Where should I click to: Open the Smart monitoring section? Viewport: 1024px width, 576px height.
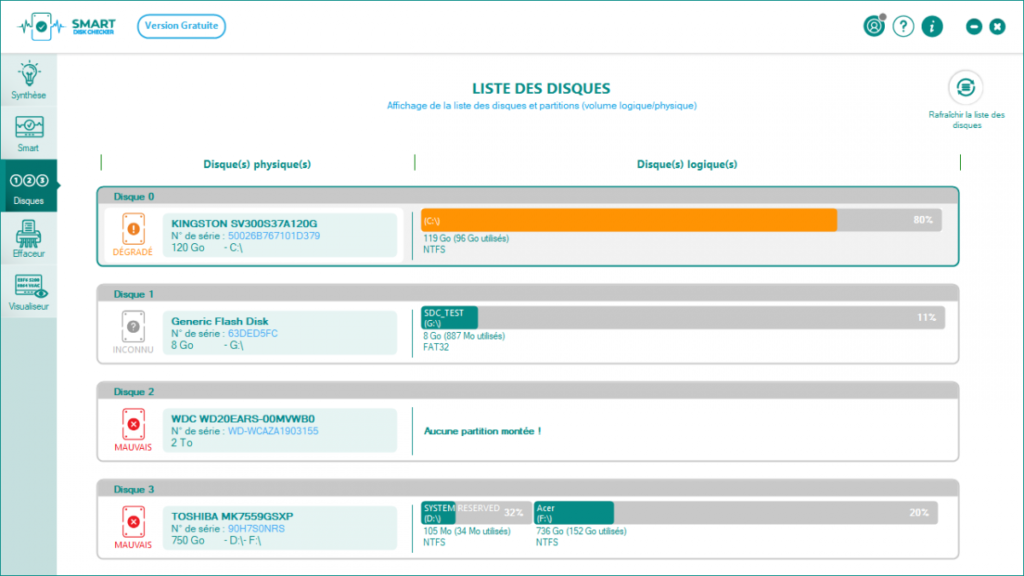(x=29, y=133)
